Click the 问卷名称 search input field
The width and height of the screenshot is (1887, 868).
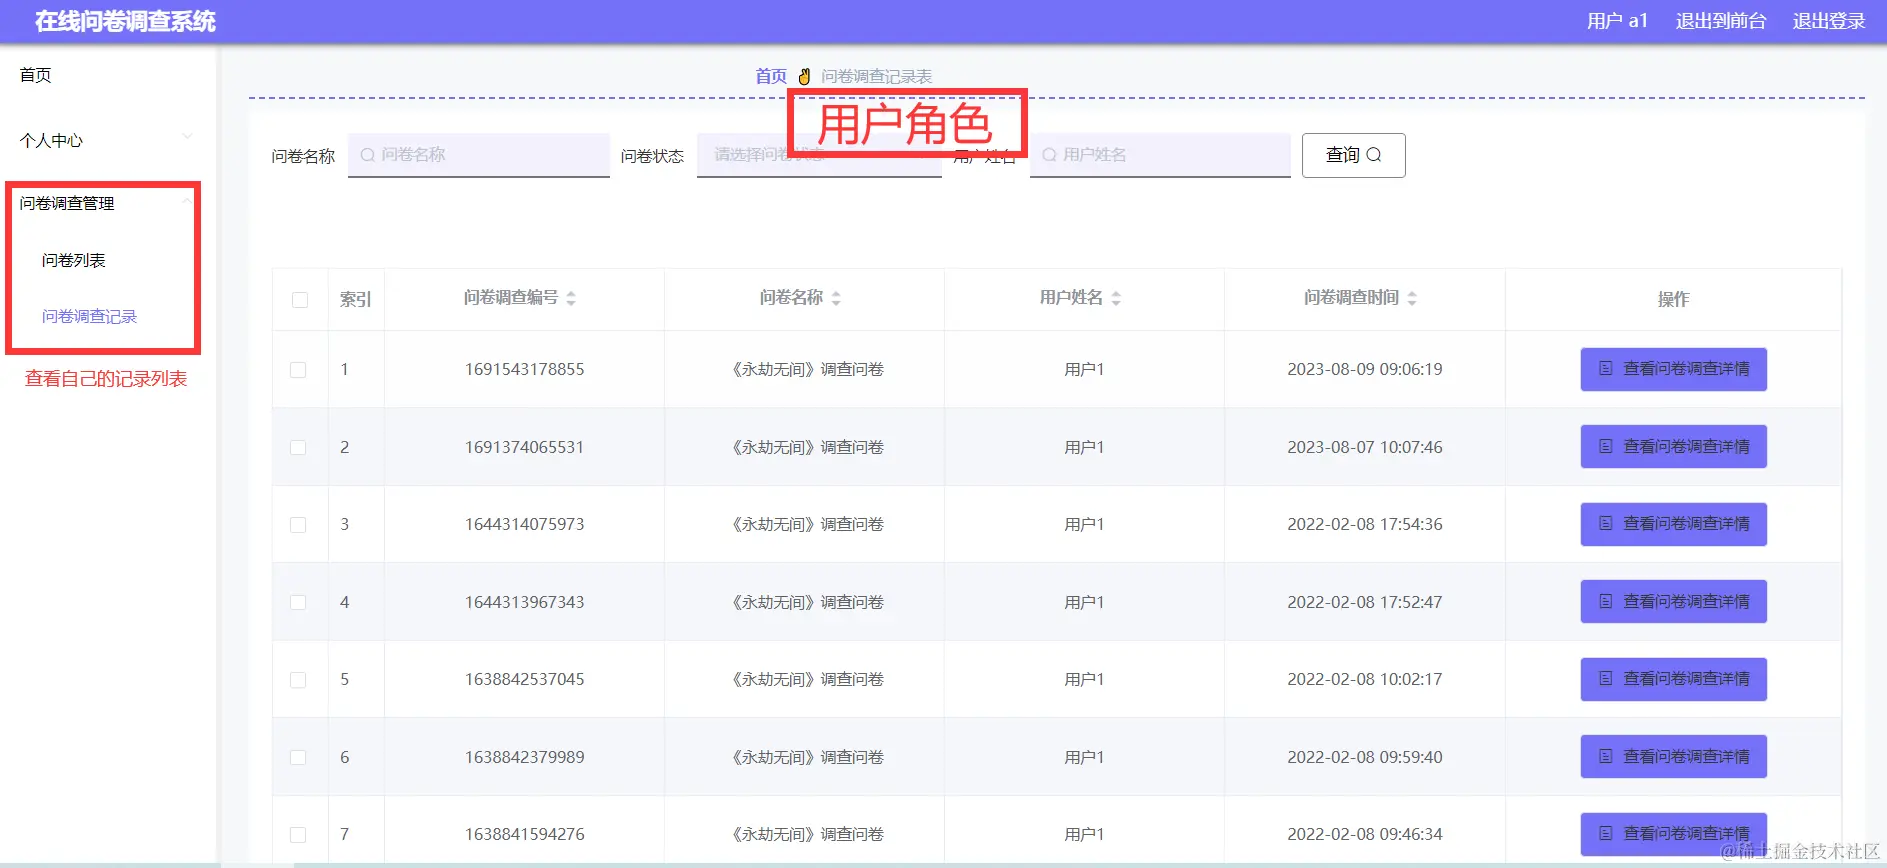pyautogui.click(x=479, y=155)
